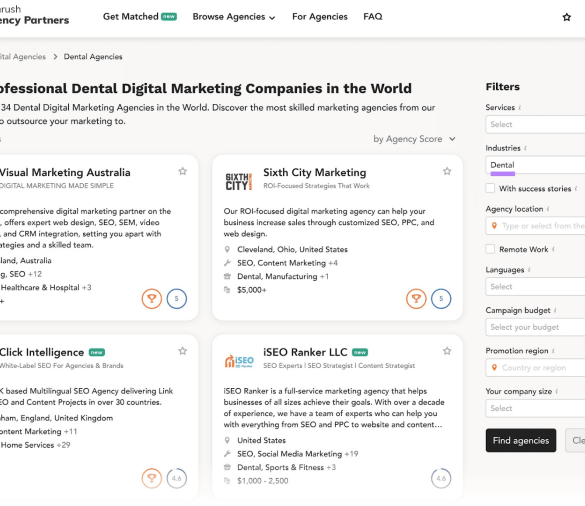The height and width of the screenshot is (506, 585).
Task: Click Dental, Manufacturing +1 industries text
Action: tap(283, 277)
